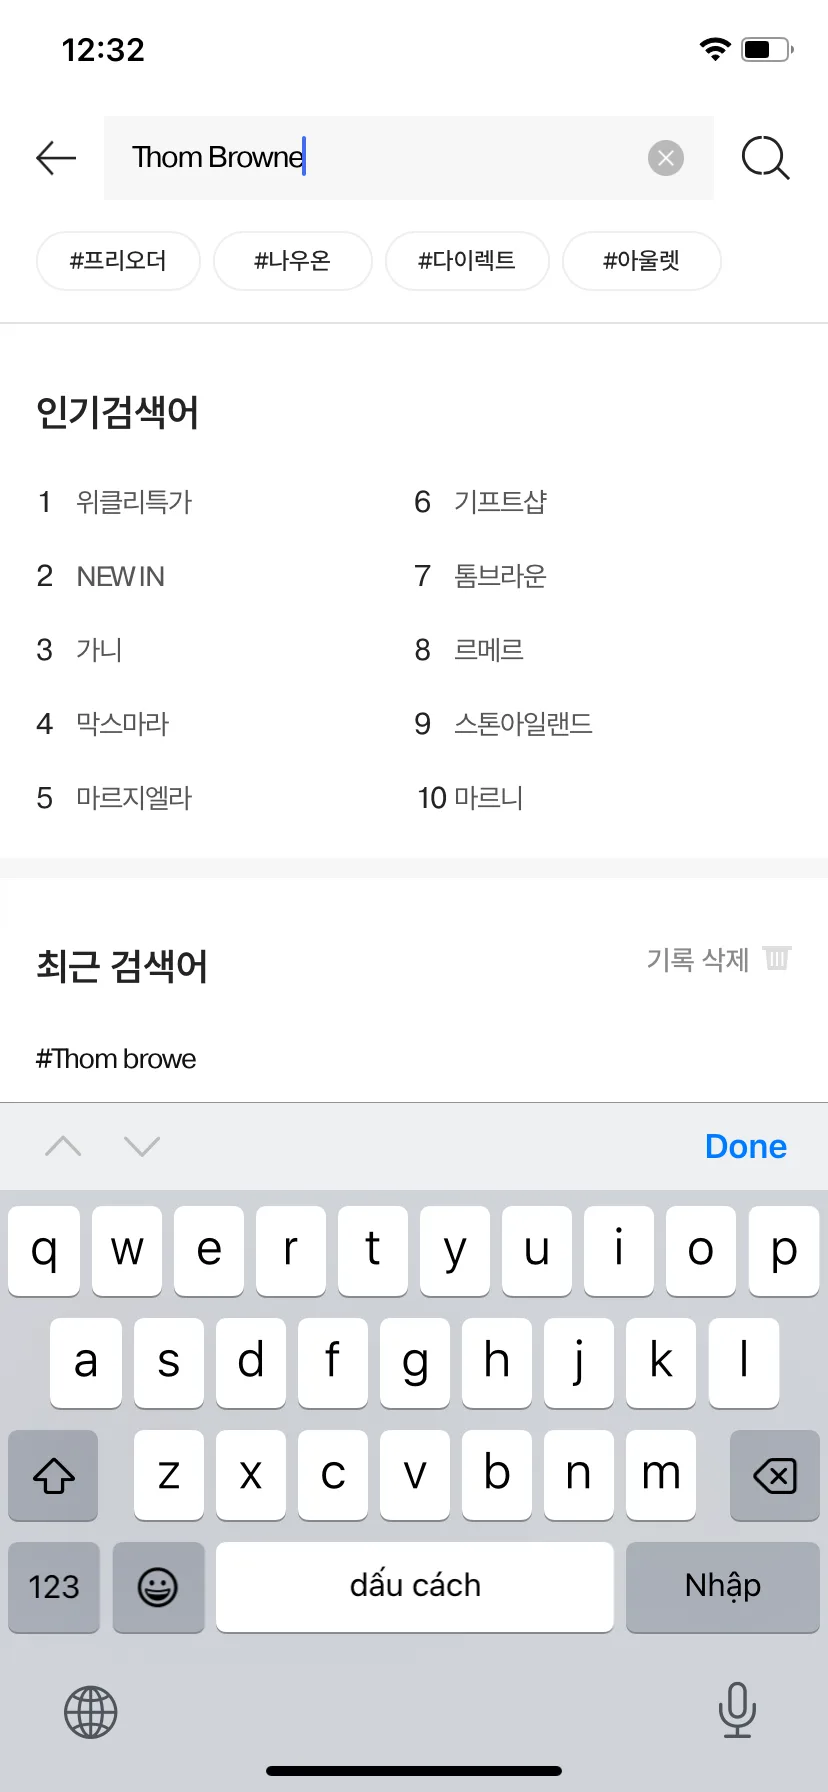The height and width of the screenshot is (1792, 828).
Task: Switch to the 123 numeric keyboard
Action: 54,1587
